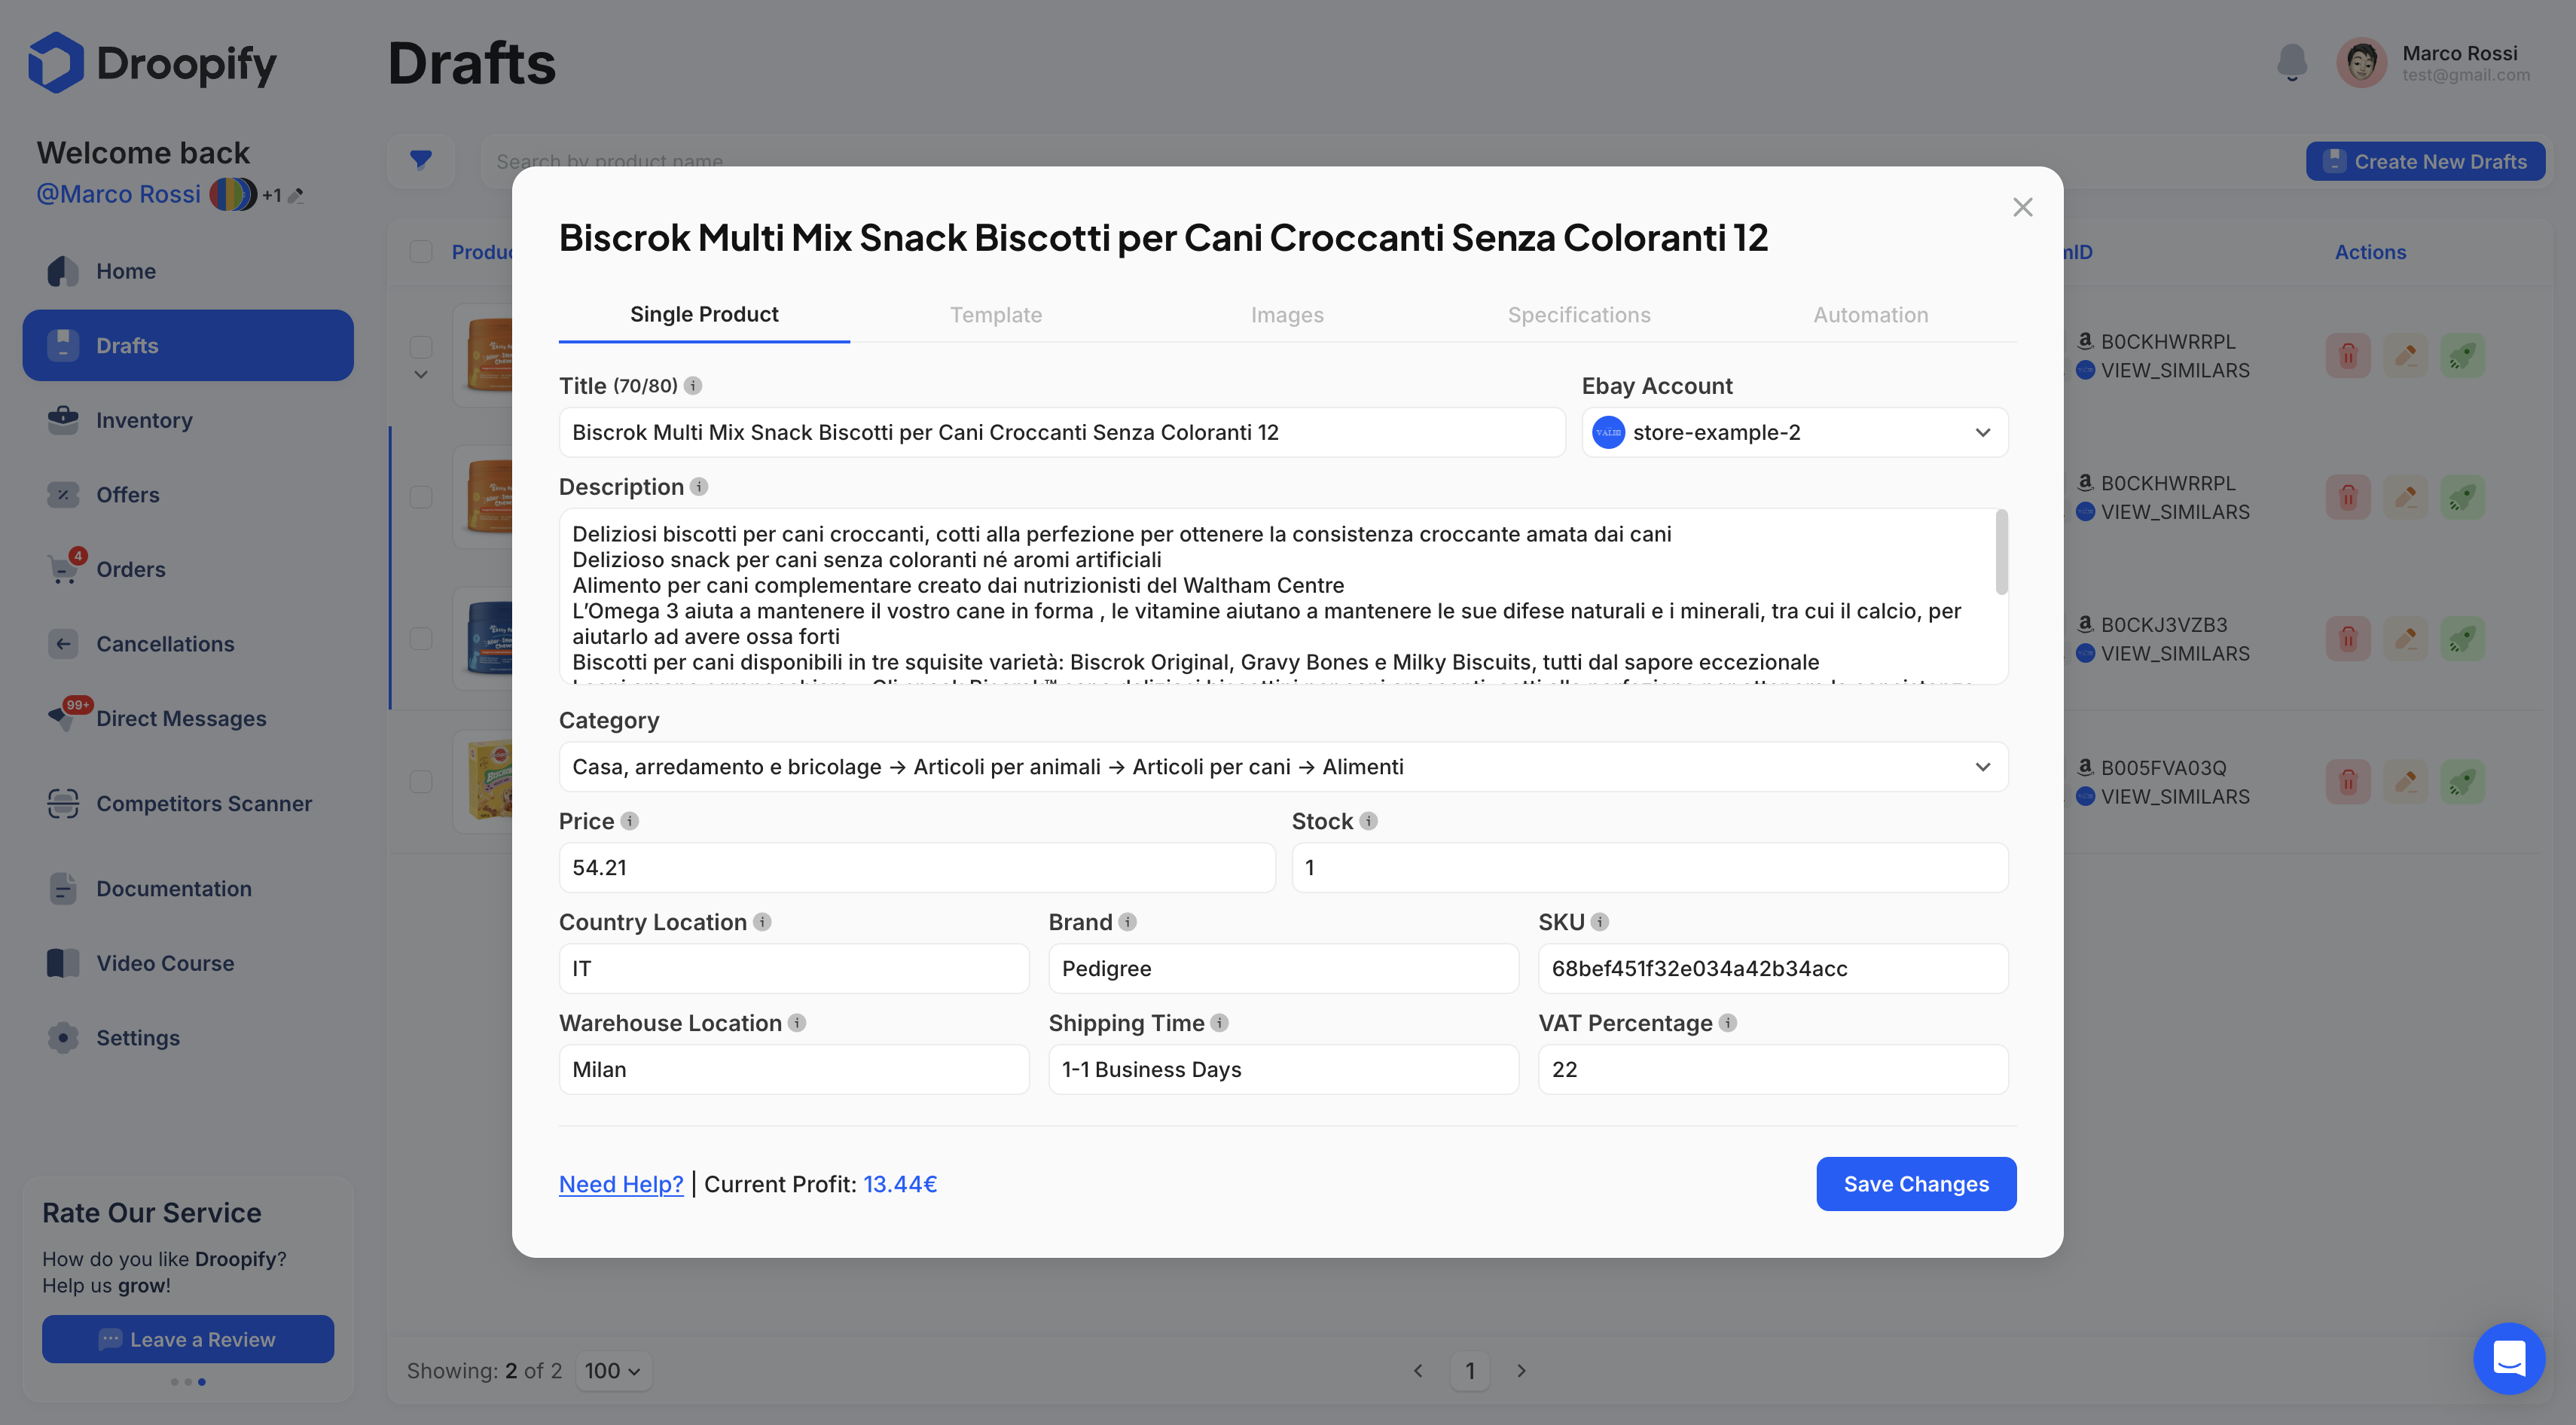Open the 100 rows-per-page dropdown

pos(613,1370)
